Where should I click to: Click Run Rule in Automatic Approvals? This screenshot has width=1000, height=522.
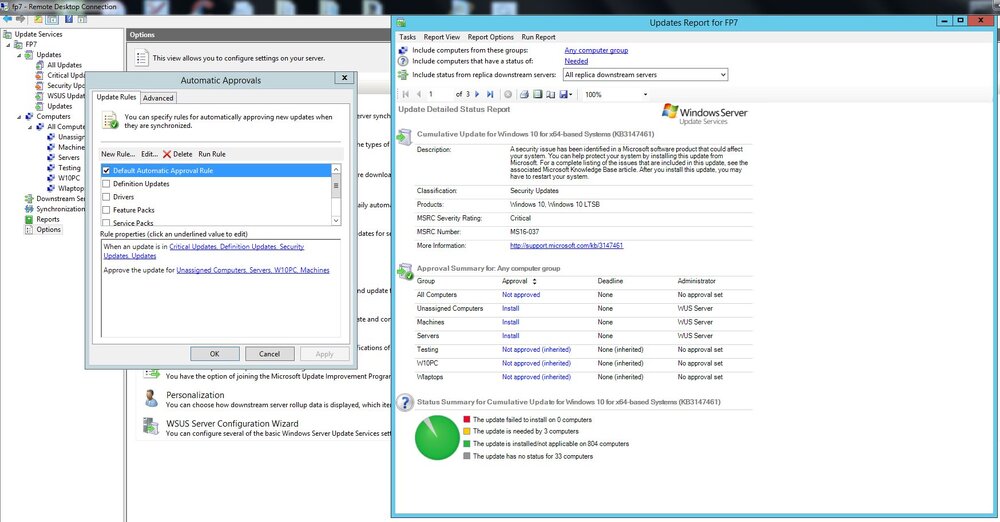212,154
